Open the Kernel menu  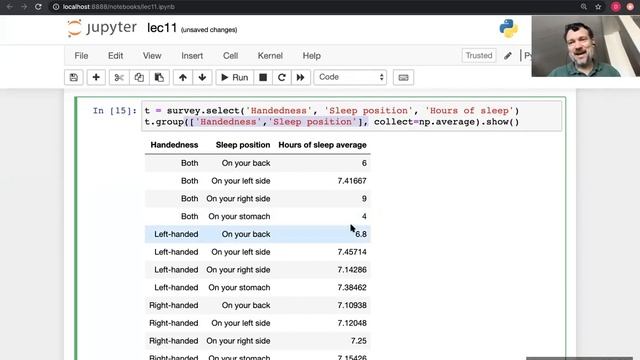(270, 56)
